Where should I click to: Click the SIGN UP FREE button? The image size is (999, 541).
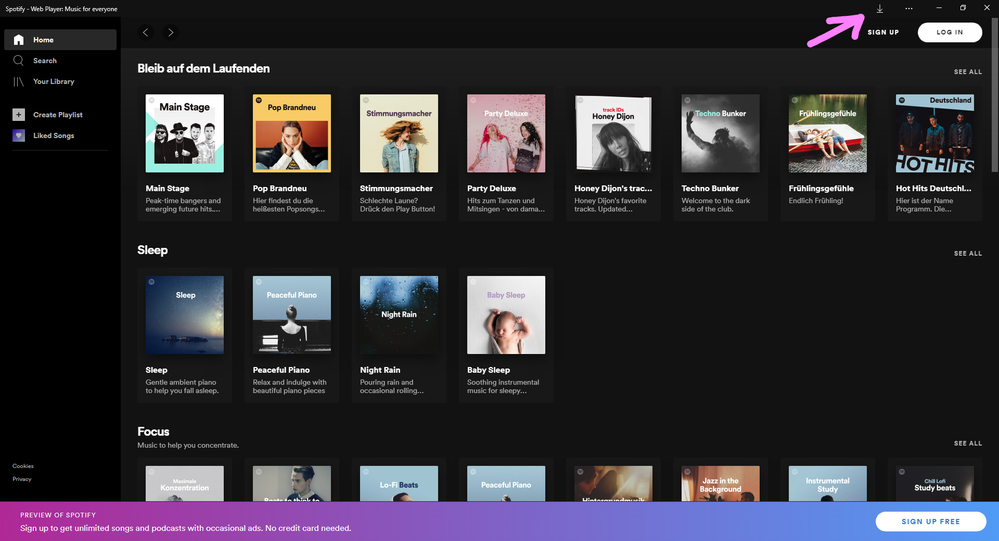[930, 521]
